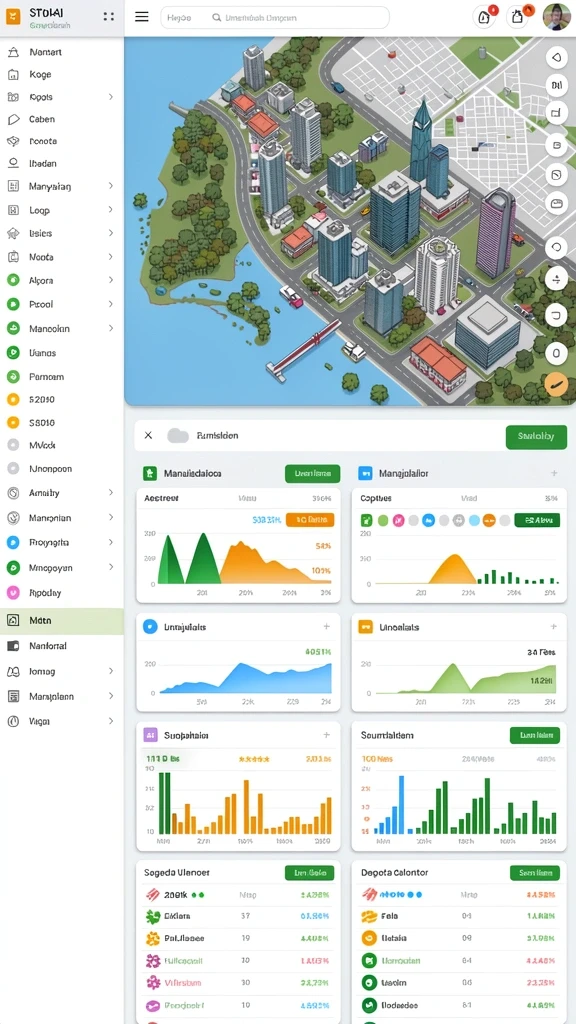Click the blue icon on Unajalaits card

(x=150, y=626)
